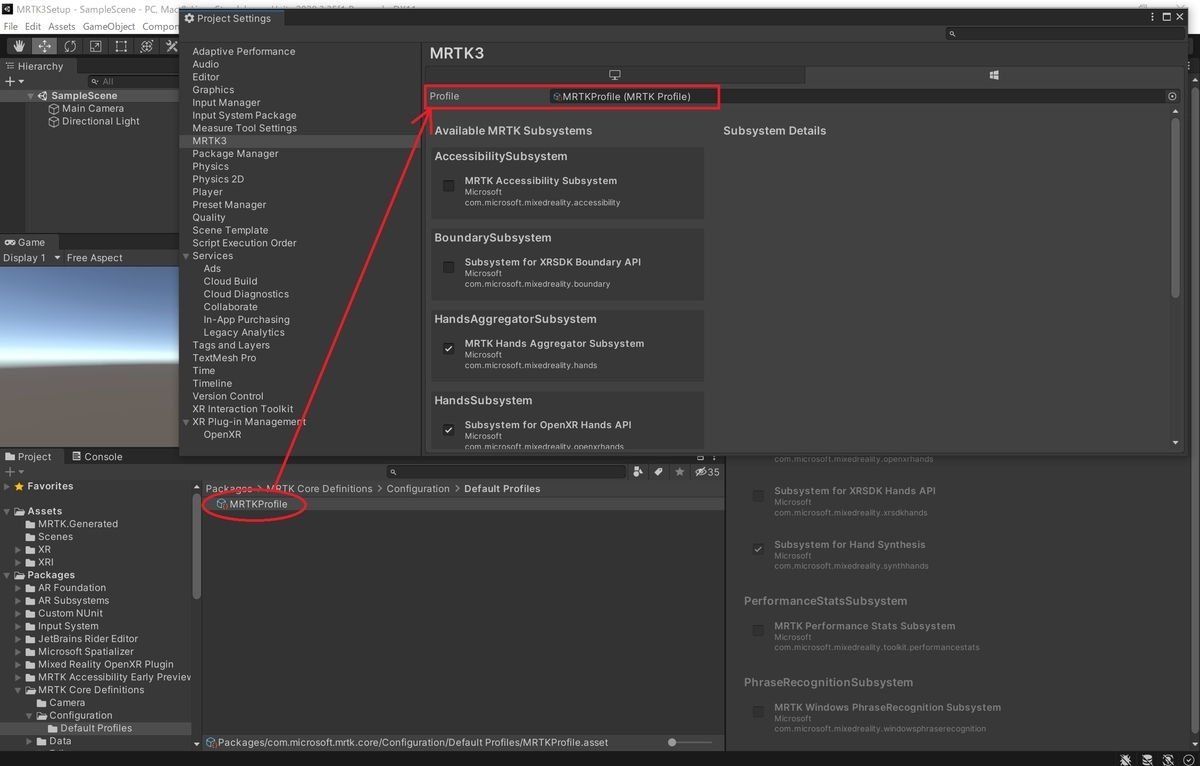Check Subsystem for XRSDK Hands API in background

pos(758,495)
